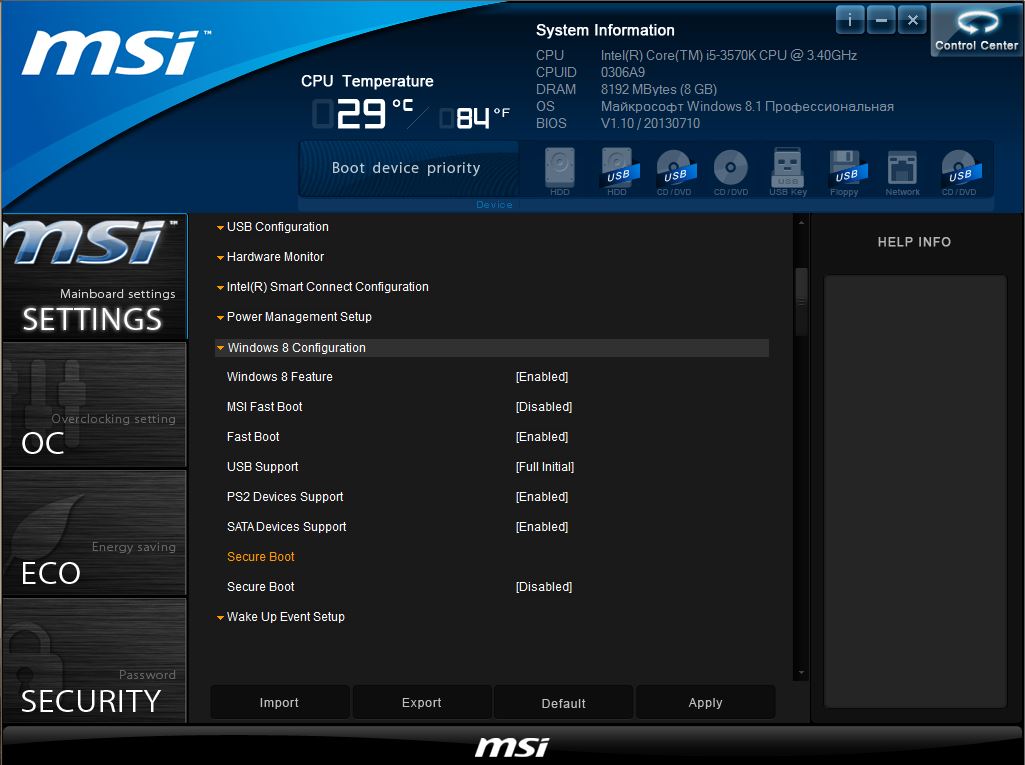Open the SECURITY password tab
1025x765 pixels.
click(x=94, y=661)
